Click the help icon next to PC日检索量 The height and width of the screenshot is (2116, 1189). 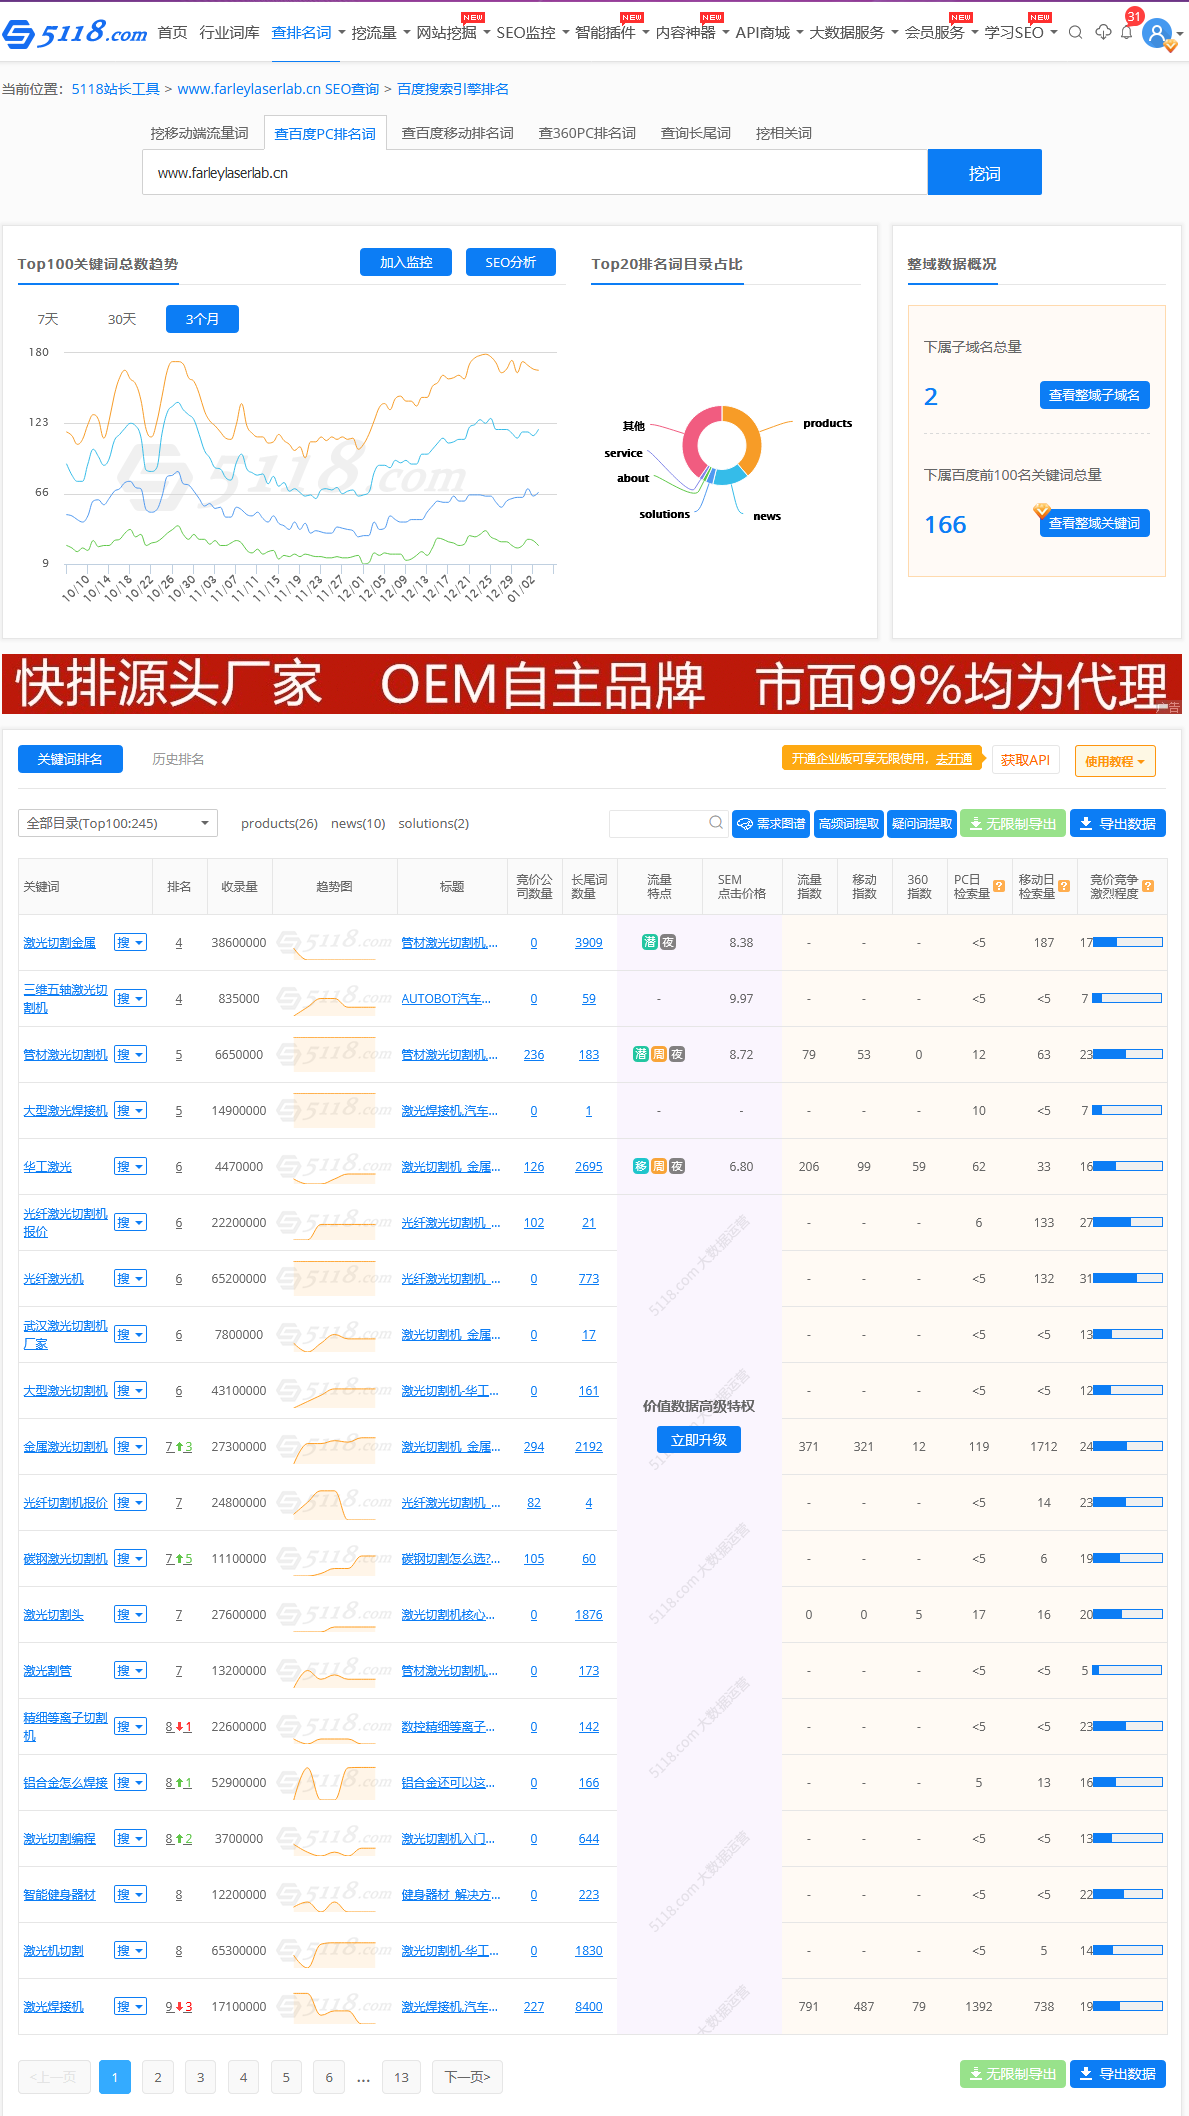pos(999,886)
